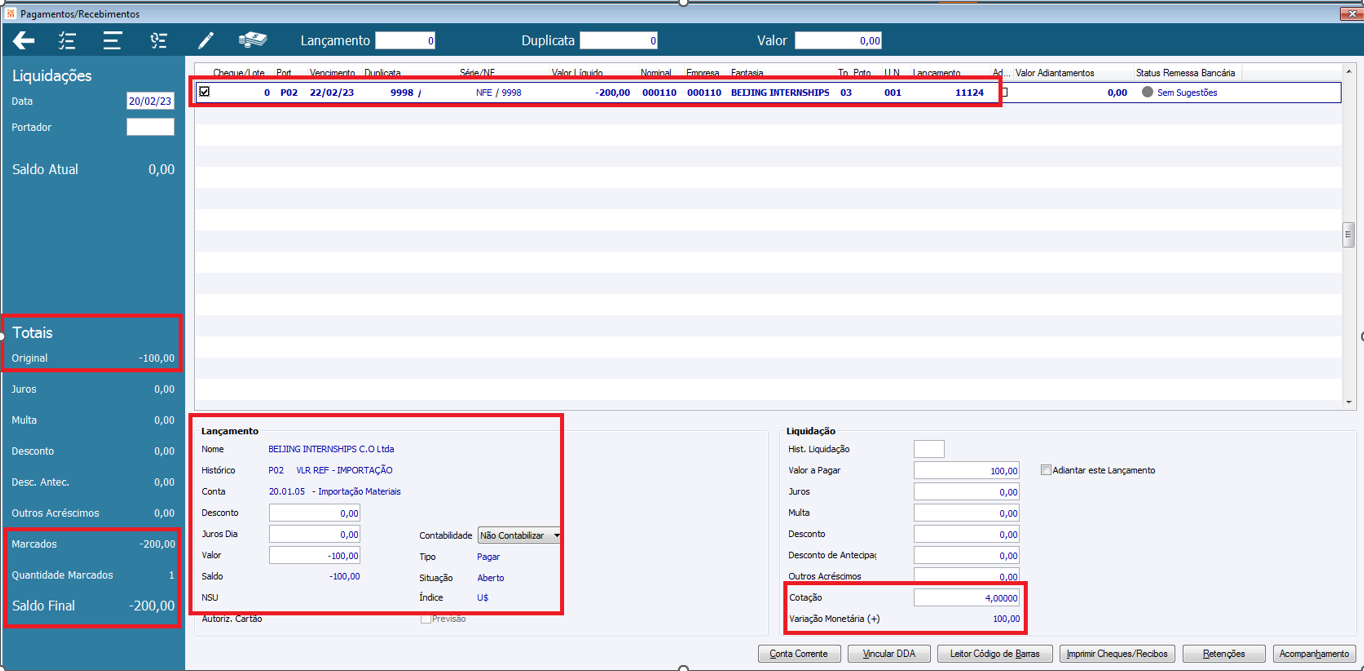Image resolution: width=1364 pixels, height=671 pixels.
Task: Click the P02 port cell in row
Action: coord(288,92)
